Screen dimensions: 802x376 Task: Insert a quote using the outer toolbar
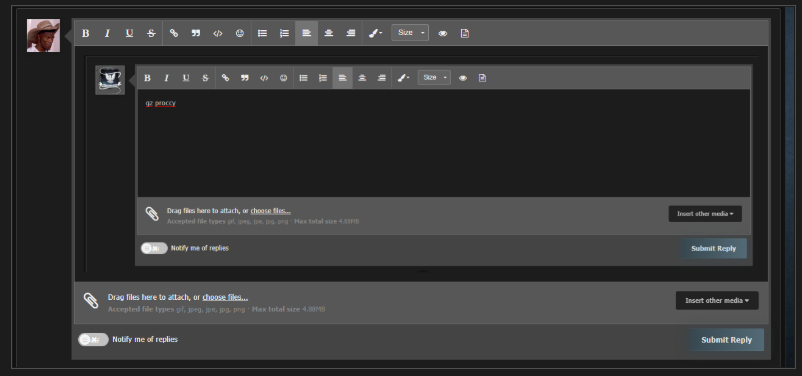196,33
